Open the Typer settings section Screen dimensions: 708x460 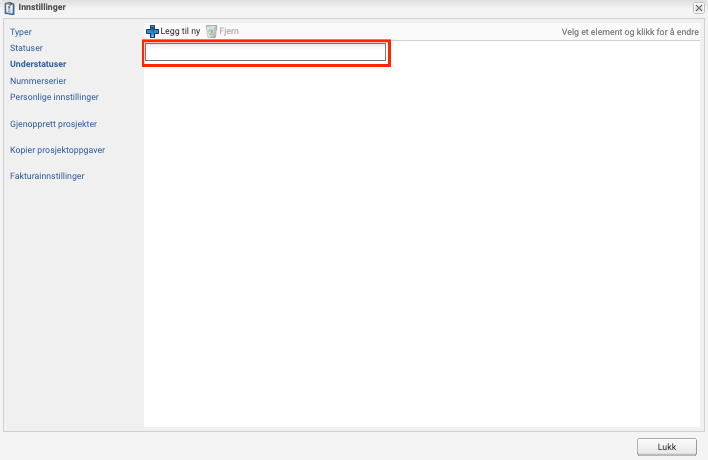coord(21,32)
